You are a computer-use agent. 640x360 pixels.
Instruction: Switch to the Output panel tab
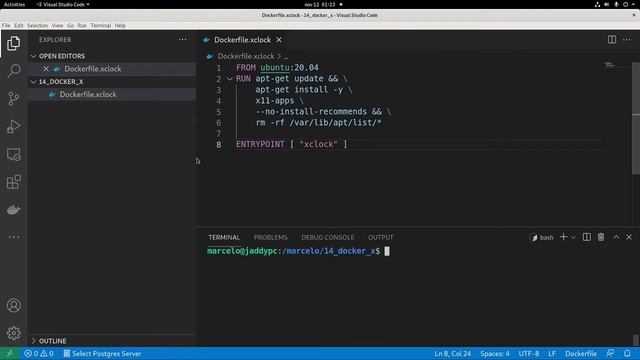(381, 237)
